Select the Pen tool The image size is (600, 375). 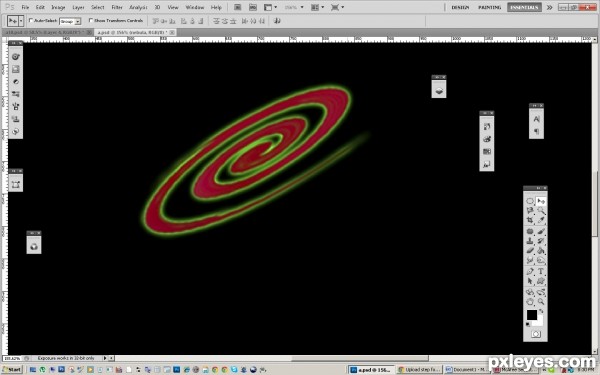coord(530,271)
